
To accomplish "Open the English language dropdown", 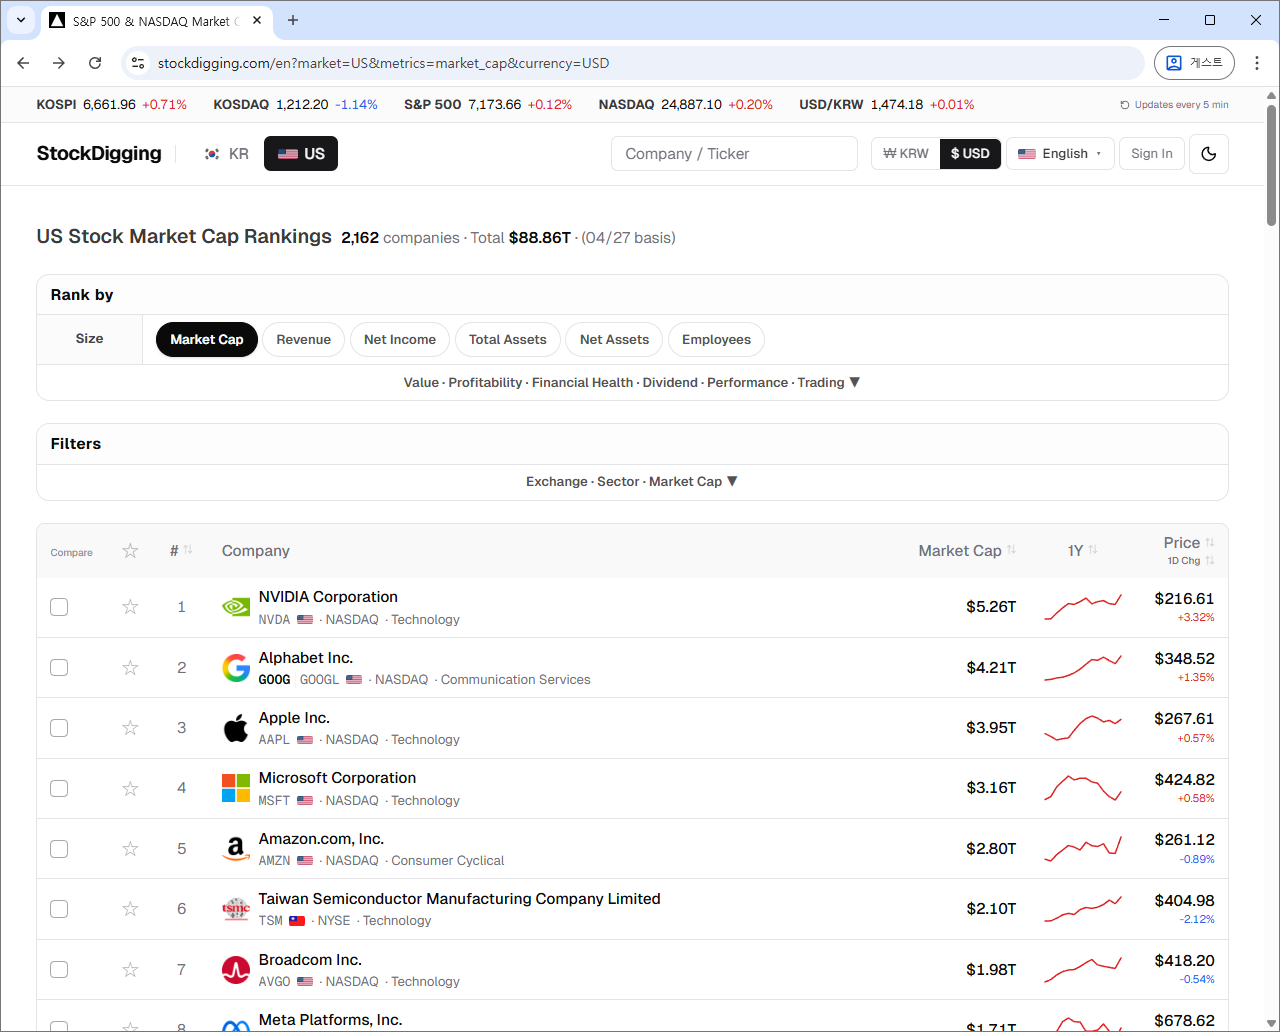I will tap(1060, 154).
